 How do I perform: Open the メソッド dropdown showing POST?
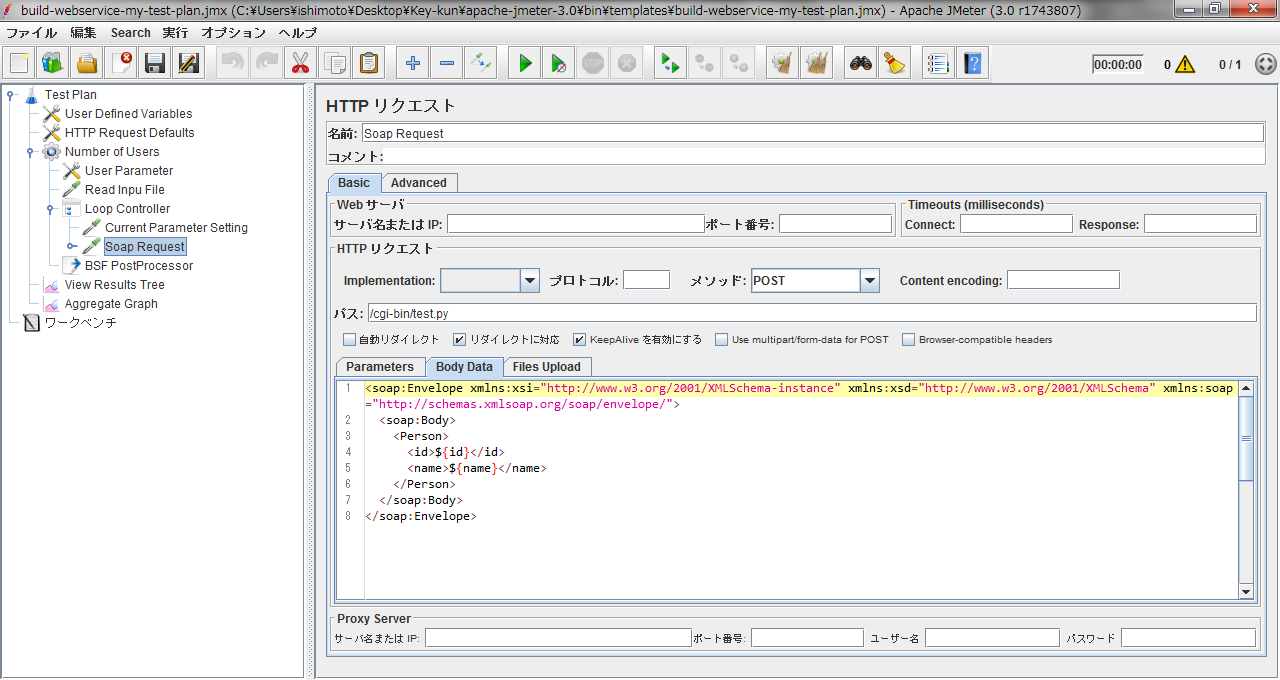(x=869, y=281)
